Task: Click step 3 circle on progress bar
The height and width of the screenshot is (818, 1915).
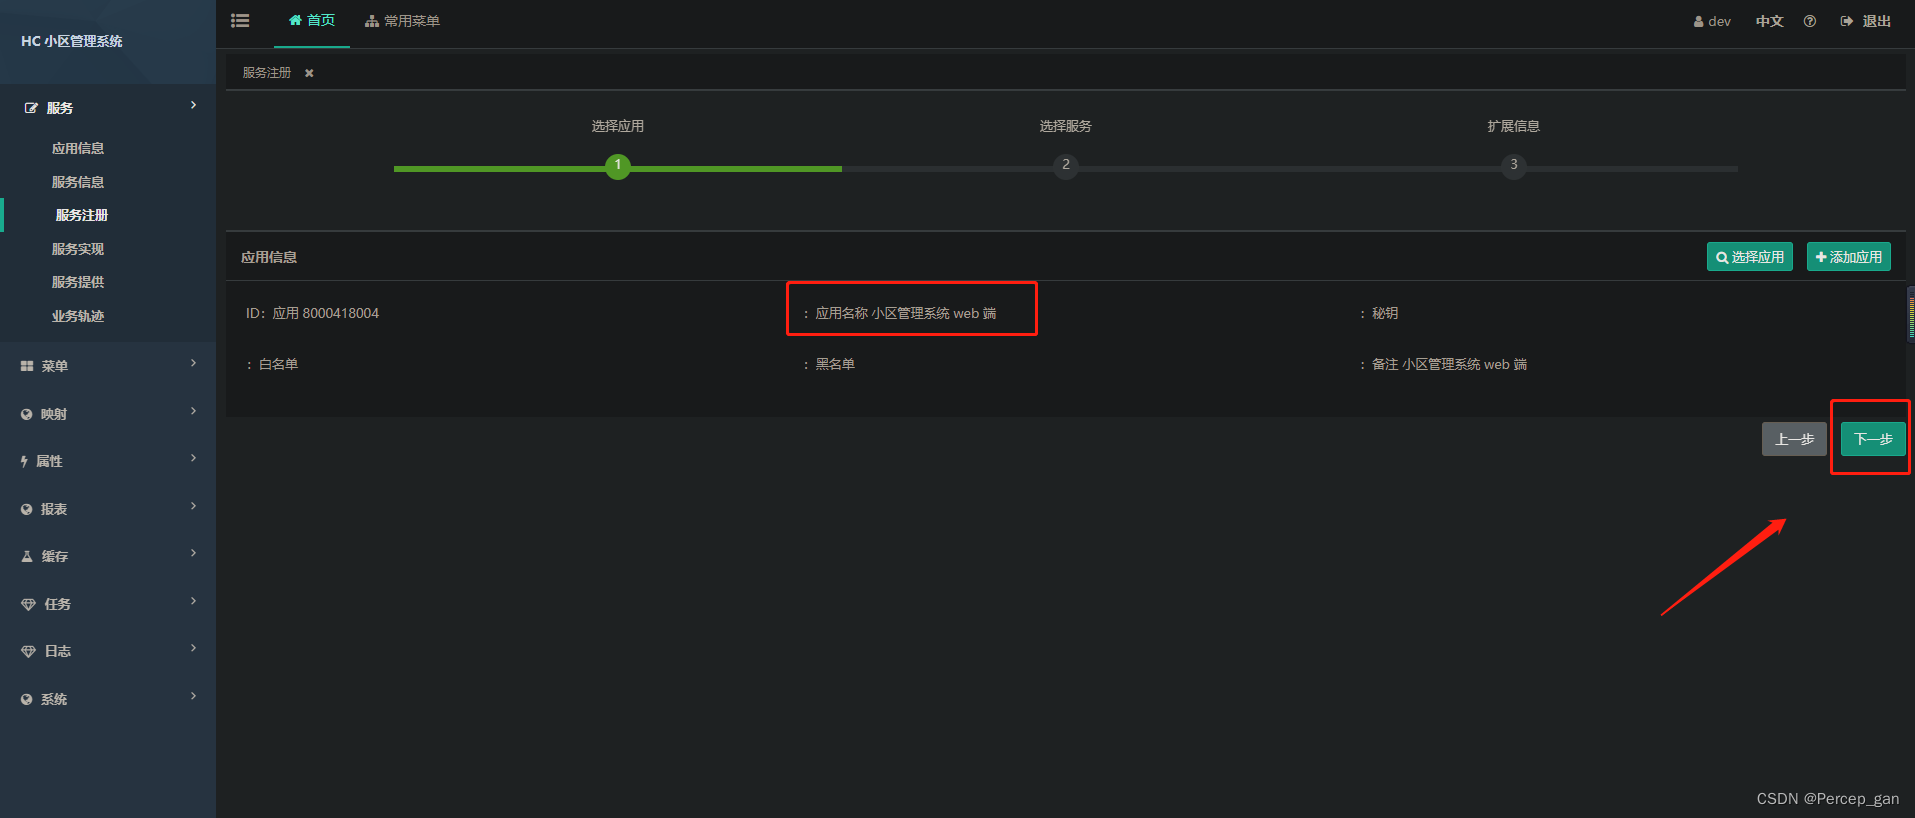Action: [x=1514, y=166]
